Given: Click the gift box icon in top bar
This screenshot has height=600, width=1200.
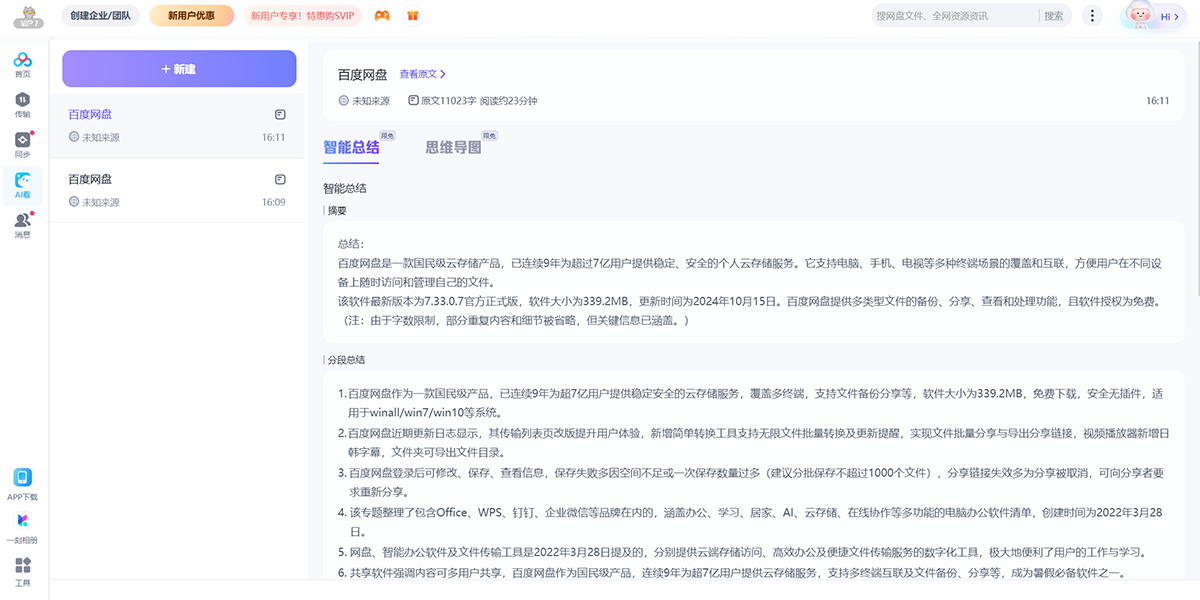Looking at the screenshot, I should pos(413,16).
